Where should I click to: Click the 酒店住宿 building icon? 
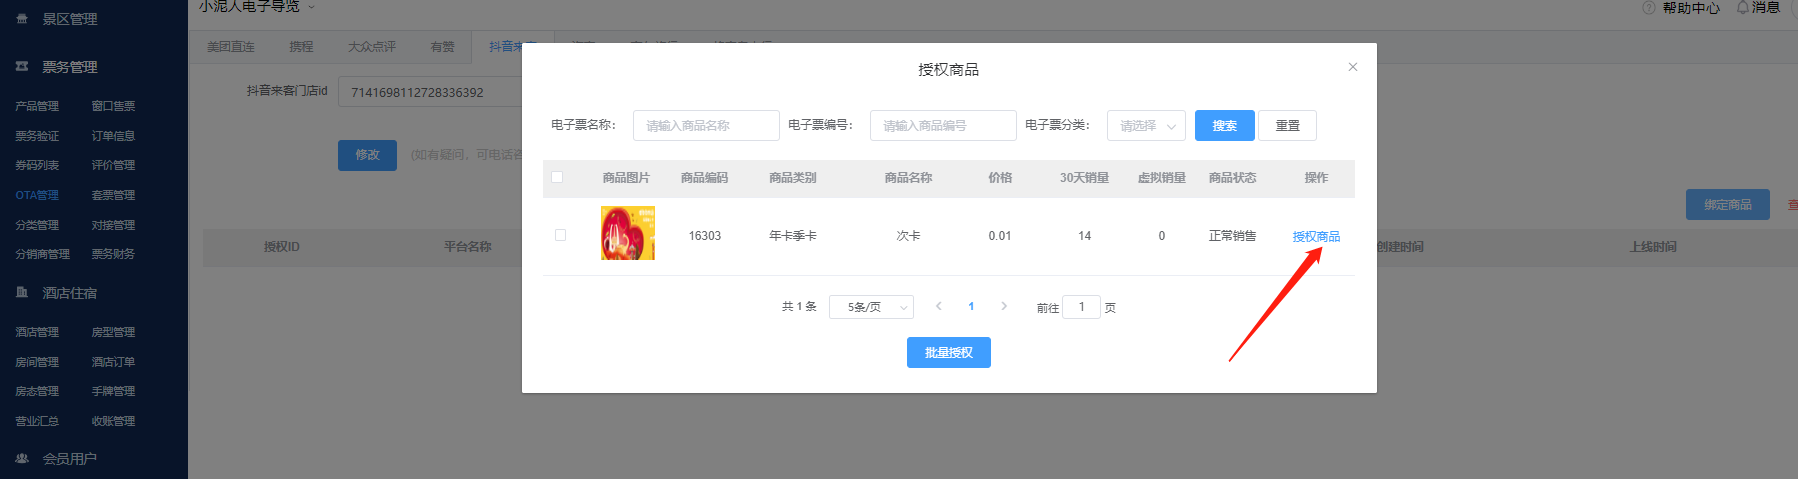click(22, 293)
